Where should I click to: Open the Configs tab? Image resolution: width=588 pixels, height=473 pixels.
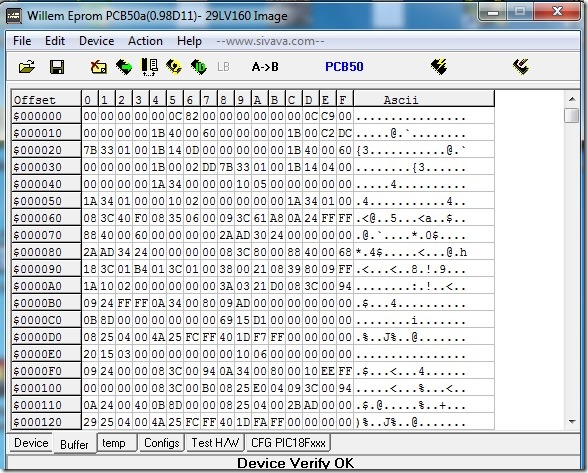coord(162,443)
